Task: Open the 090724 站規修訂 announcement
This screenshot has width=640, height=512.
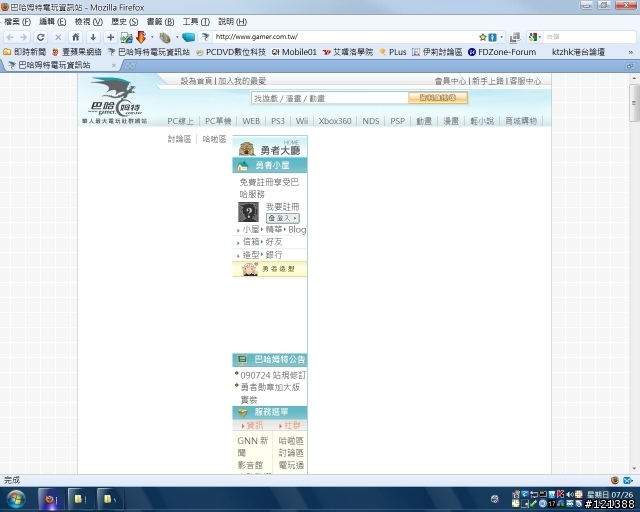Action: pos(273,375)
